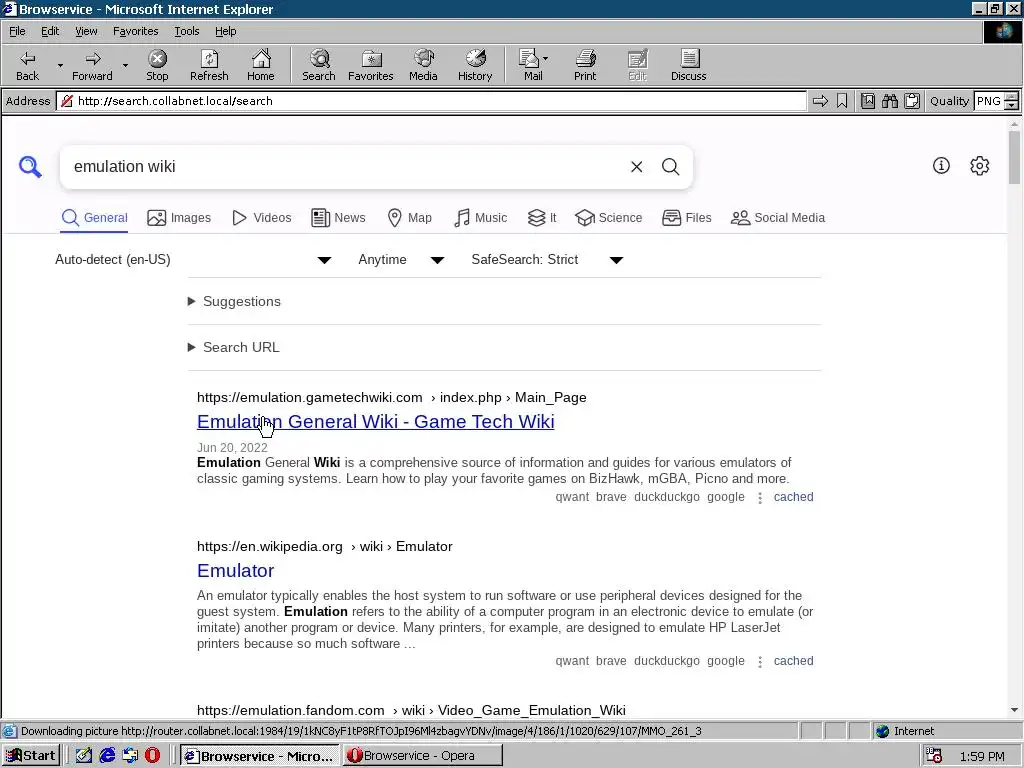Viewport: 1024px width, 768px height.
Task: Click the binoculars find icon
Action: tap(889, 101)
